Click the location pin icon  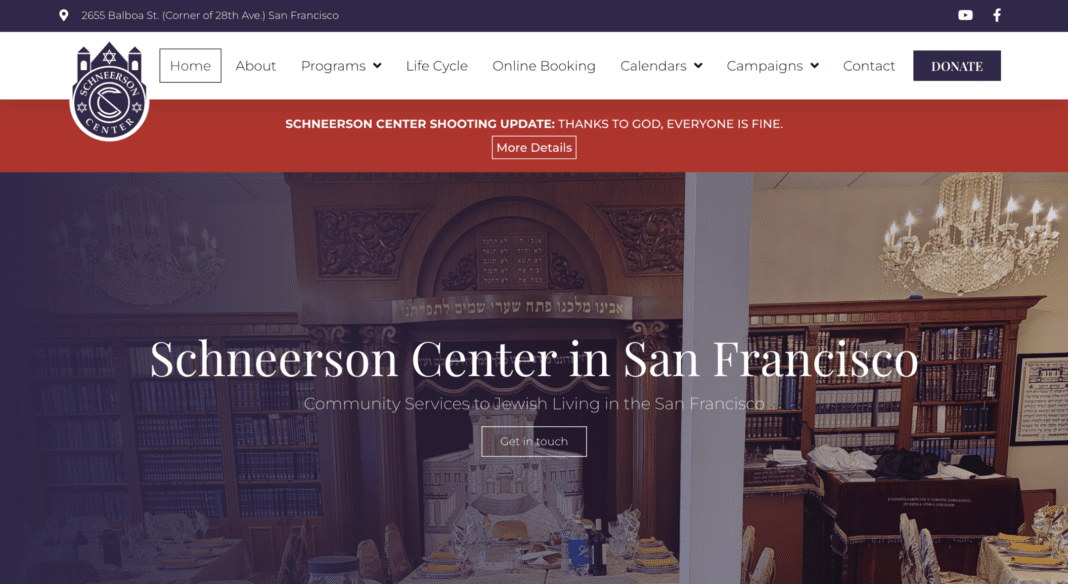tap(63, 15)
